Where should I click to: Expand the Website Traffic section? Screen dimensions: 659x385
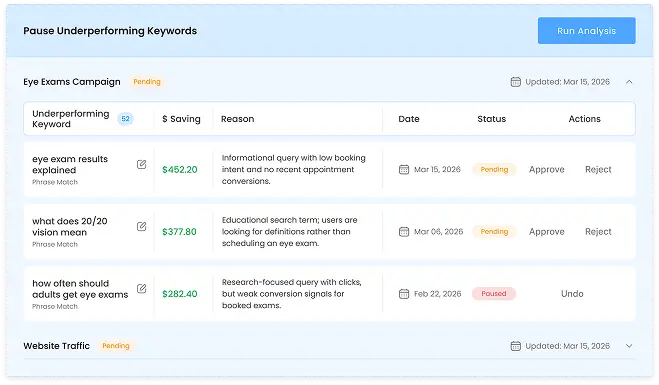(x=629, y=346)
